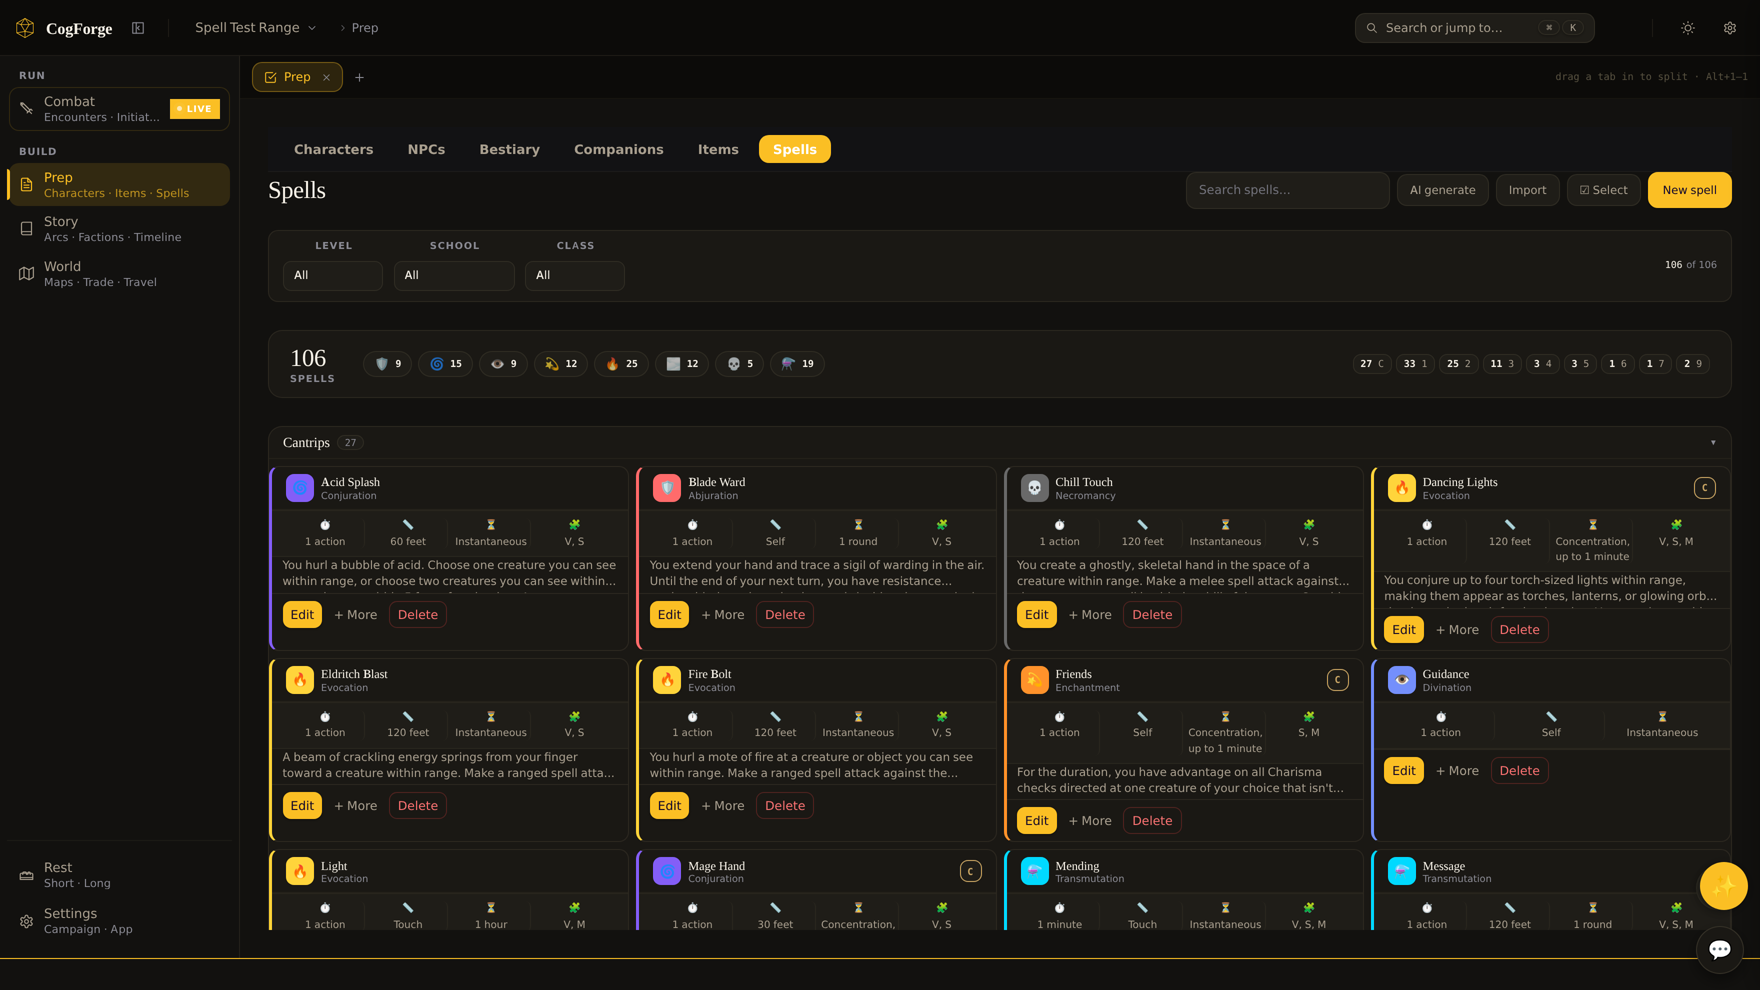Viewport: 1760px width, 990px height.
Task: Click the Friends spell icon
Action: (1035, 680)
